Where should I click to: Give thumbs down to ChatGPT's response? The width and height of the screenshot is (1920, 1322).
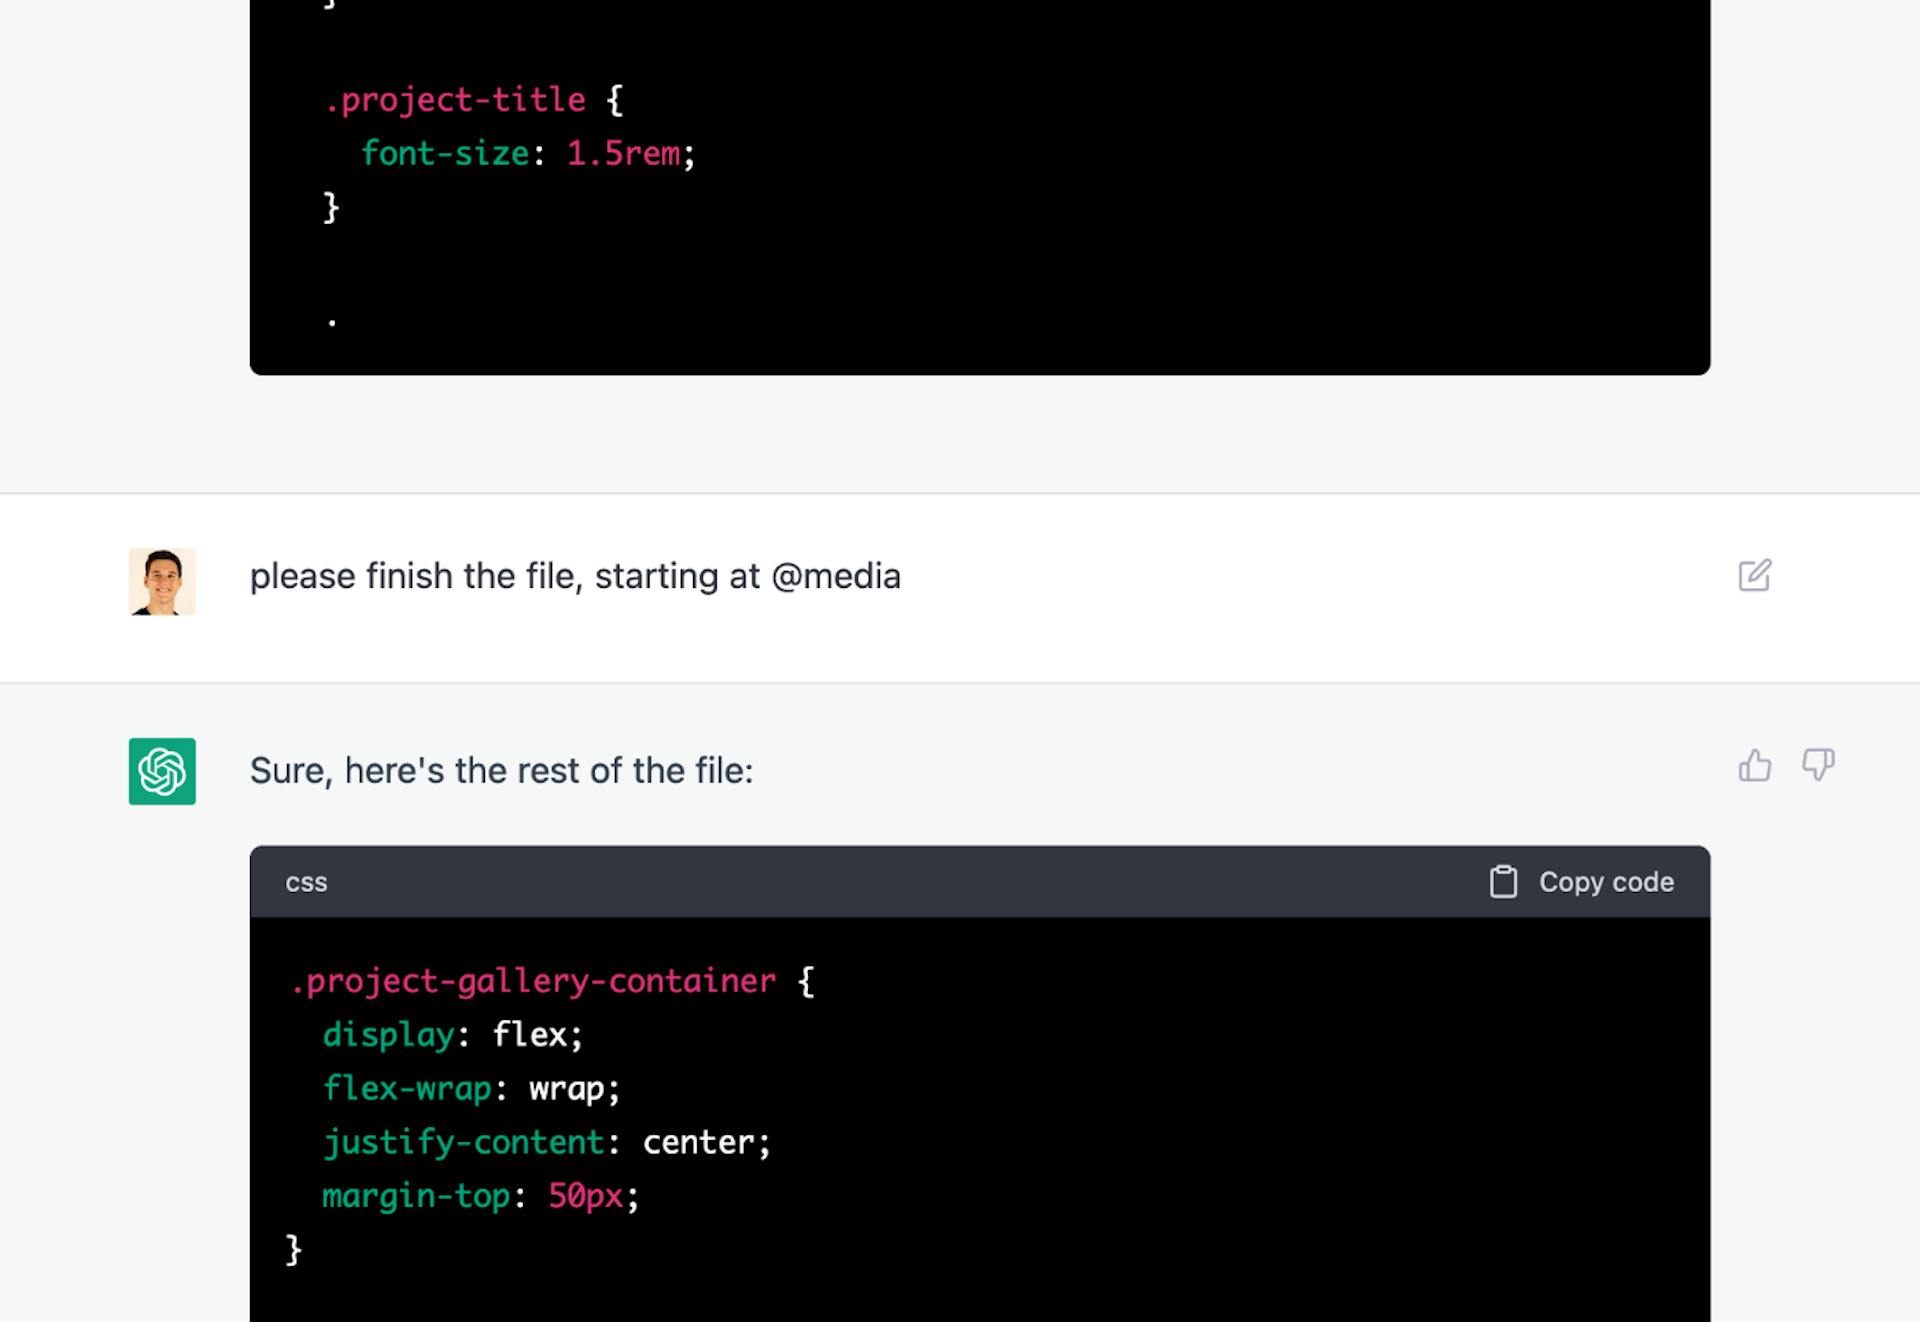point(1820,765)
